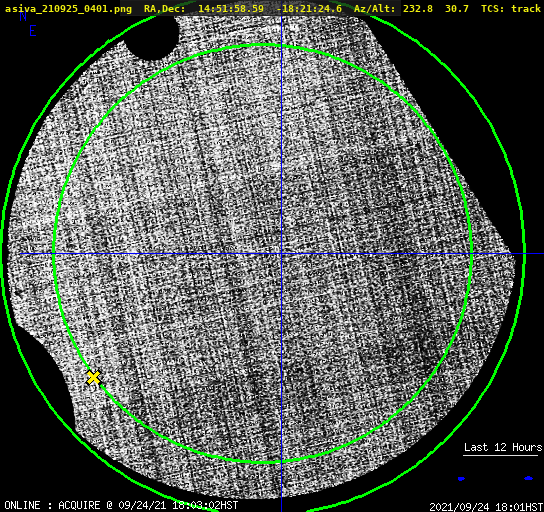Click the right blue marker under Last 12 Hours
The height and width of the screenshot is (512, 544).
tap(528, 478)
